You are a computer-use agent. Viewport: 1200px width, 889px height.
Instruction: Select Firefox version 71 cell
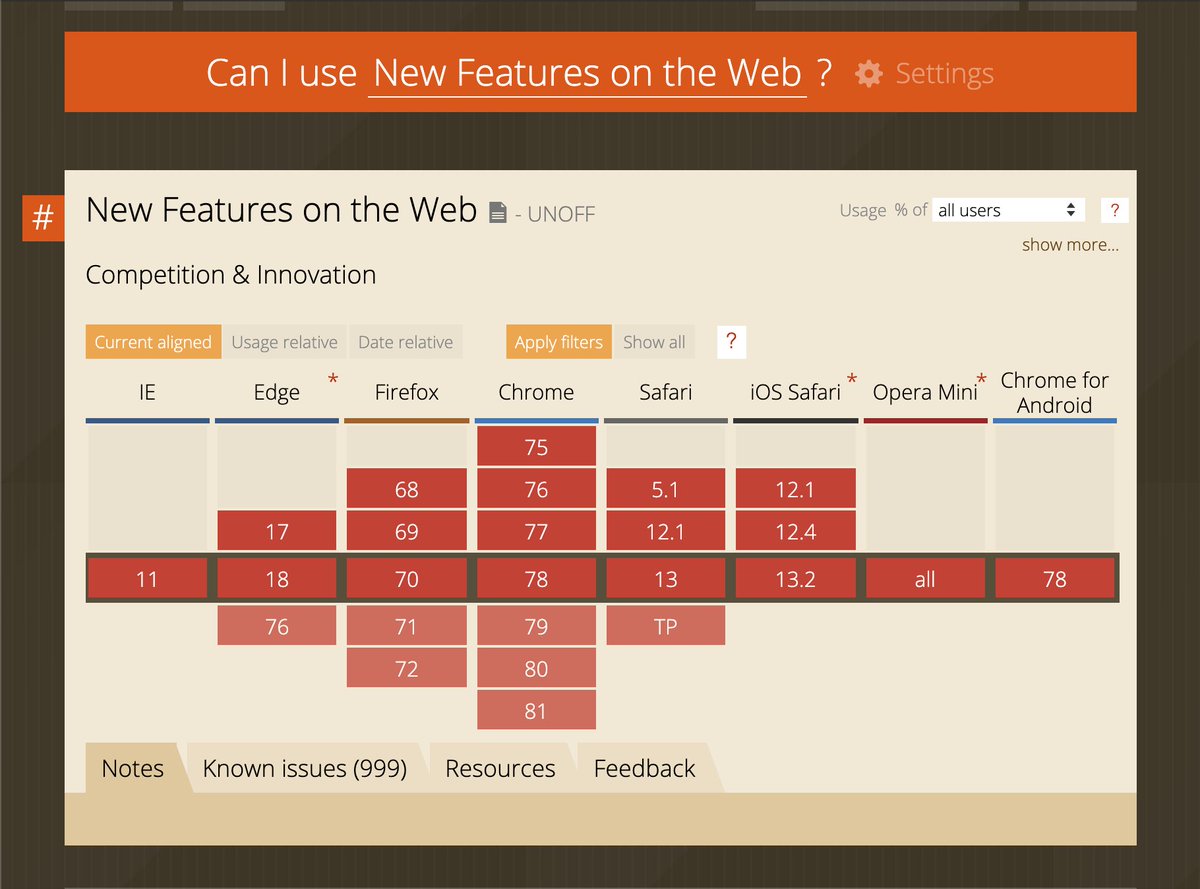point(407,627)
